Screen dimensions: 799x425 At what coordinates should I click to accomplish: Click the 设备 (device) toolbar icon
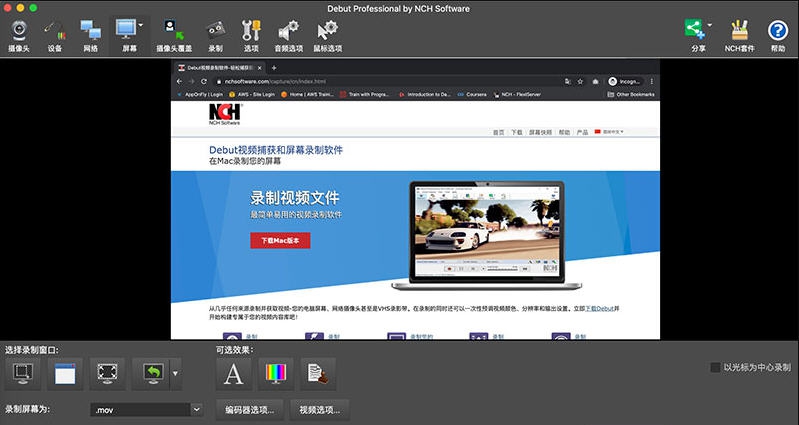click(54, 34)
